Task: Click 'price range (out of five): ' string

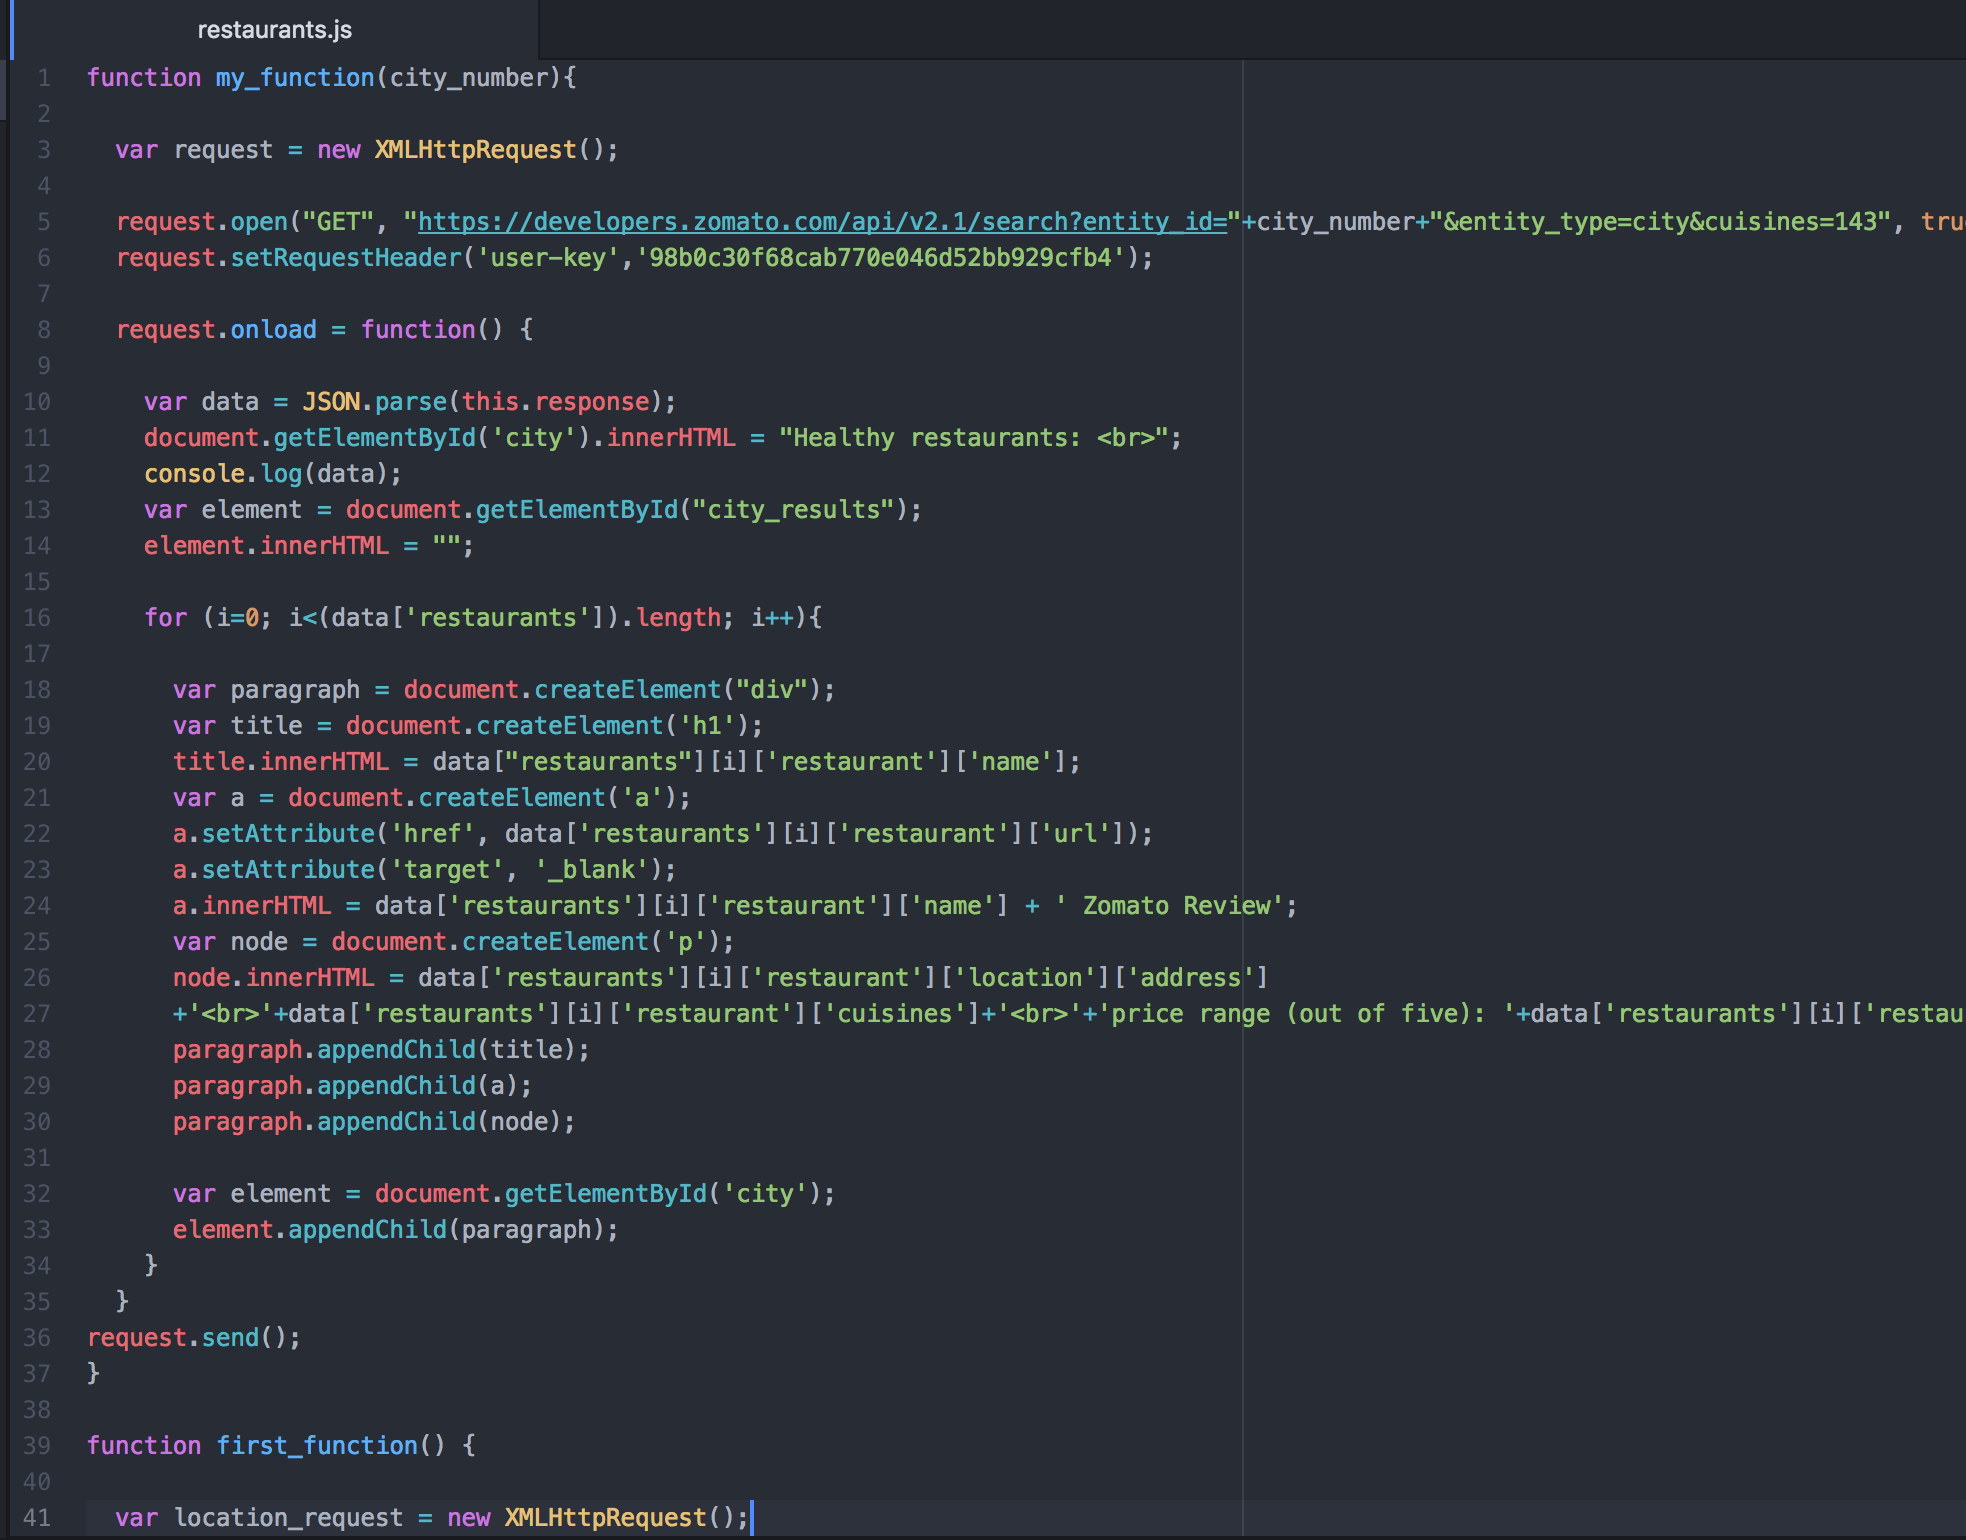Action: [x=1307, y=1013]
